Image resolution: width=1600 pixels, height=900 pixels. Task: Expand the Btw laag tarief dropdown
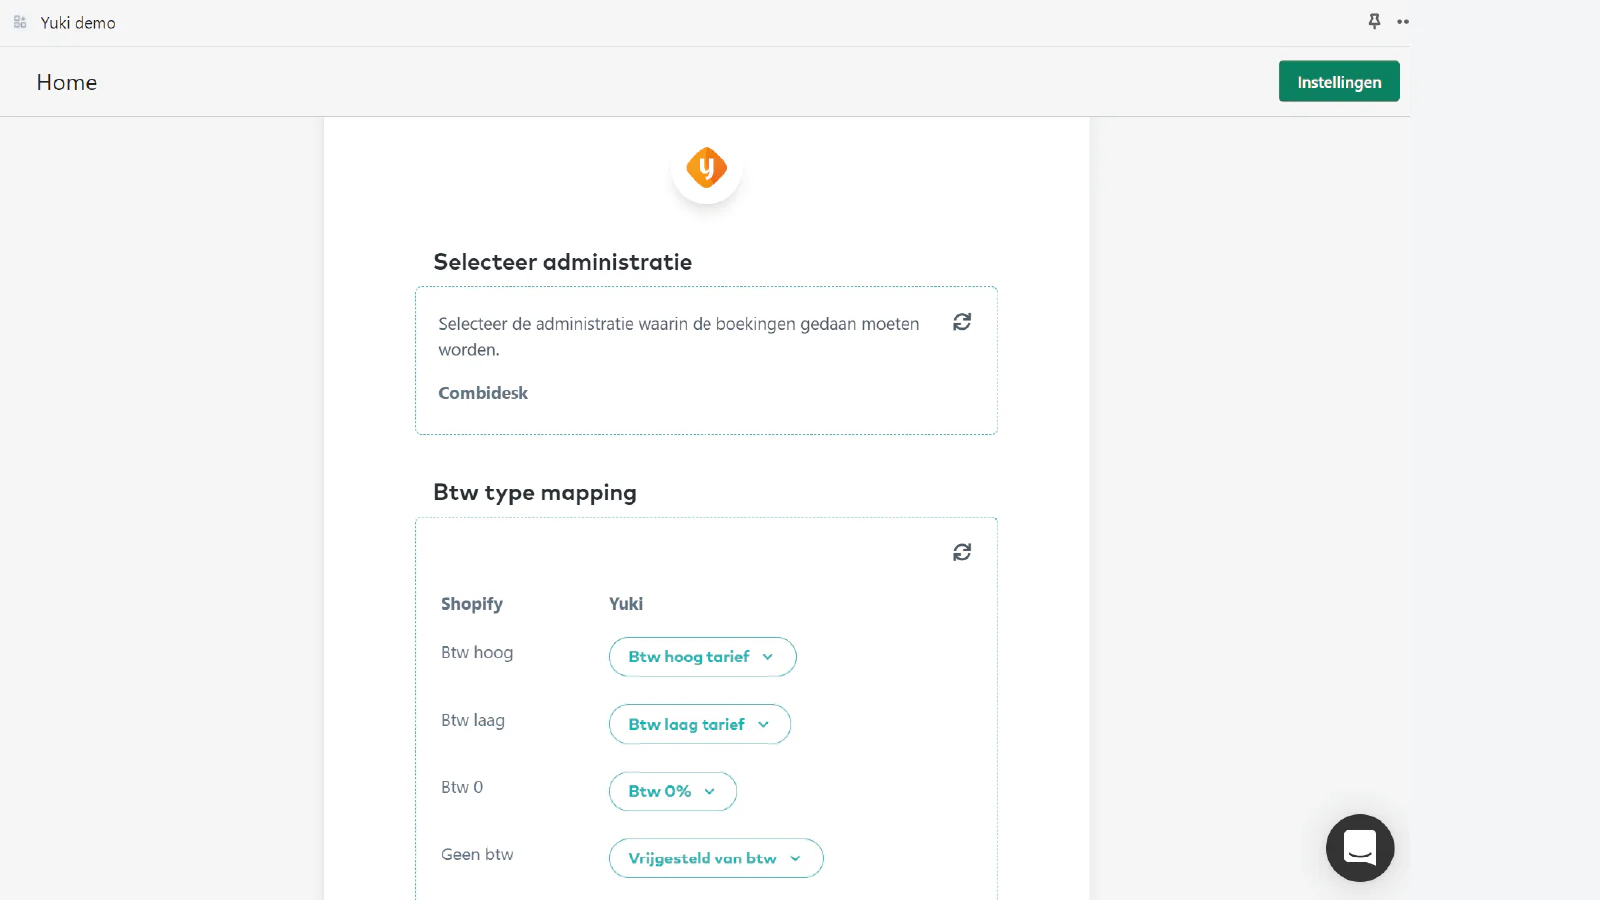[x=700, y=724]
